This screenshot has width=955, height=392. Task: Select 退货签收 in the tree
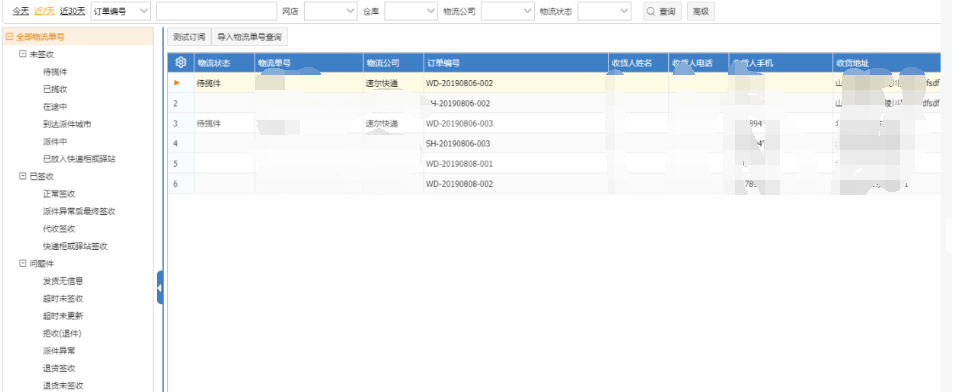coord(59,369)
